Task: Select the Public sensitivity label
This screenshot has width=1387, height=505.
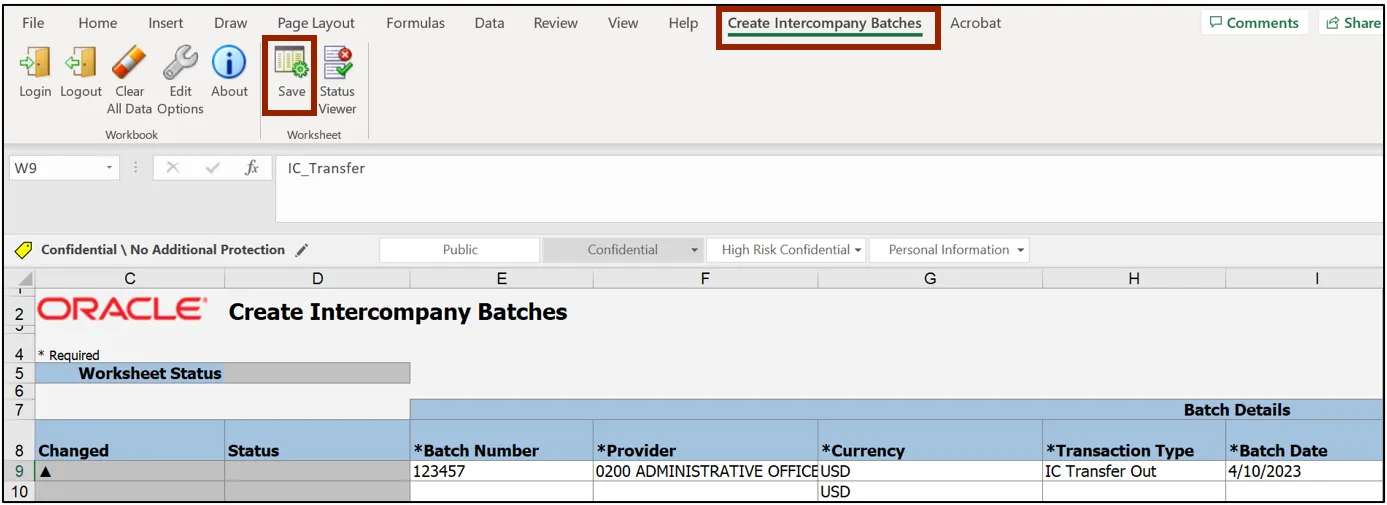Action: coord(460,250)
